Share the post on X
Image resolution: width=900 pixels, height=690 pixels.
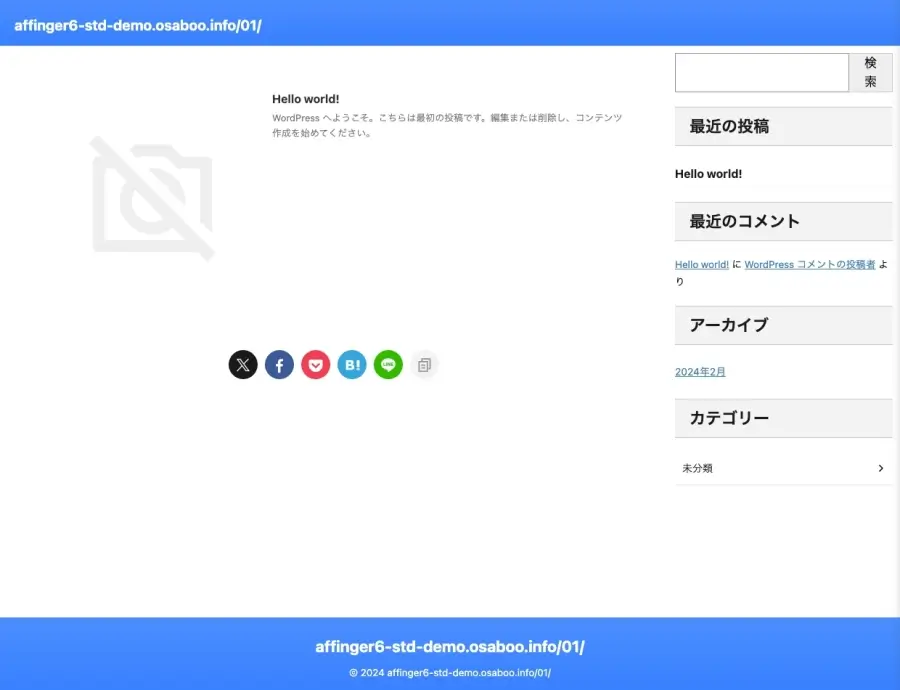click(x=243, y=364)
